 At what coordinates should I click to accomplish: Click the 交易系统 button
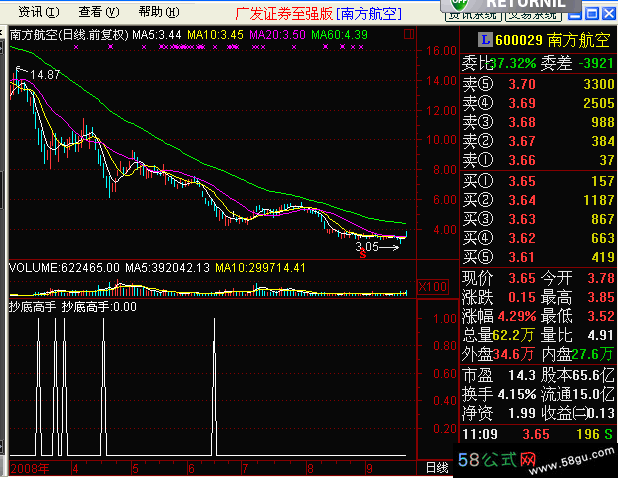(x=533, y=16)
